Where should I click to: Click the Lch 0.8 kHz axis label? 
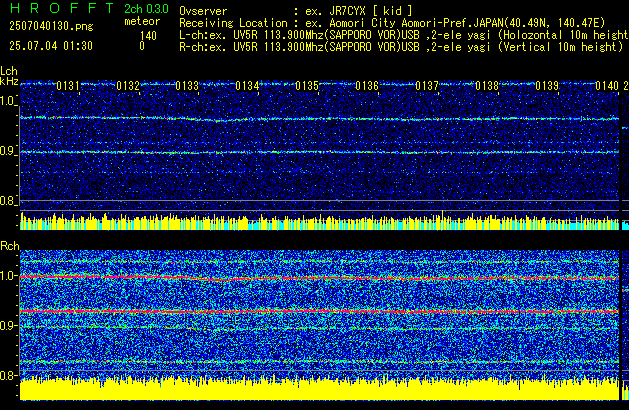point(8,201)
